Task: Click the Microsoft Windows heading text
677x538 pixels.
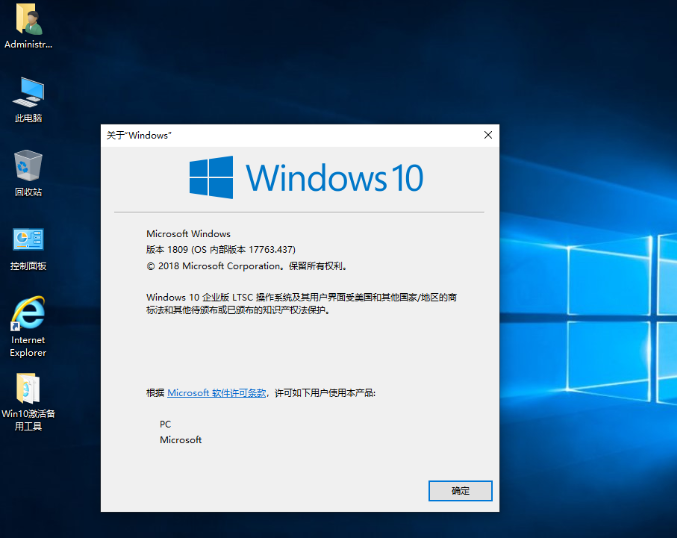Action: click(x=188, y=234)
